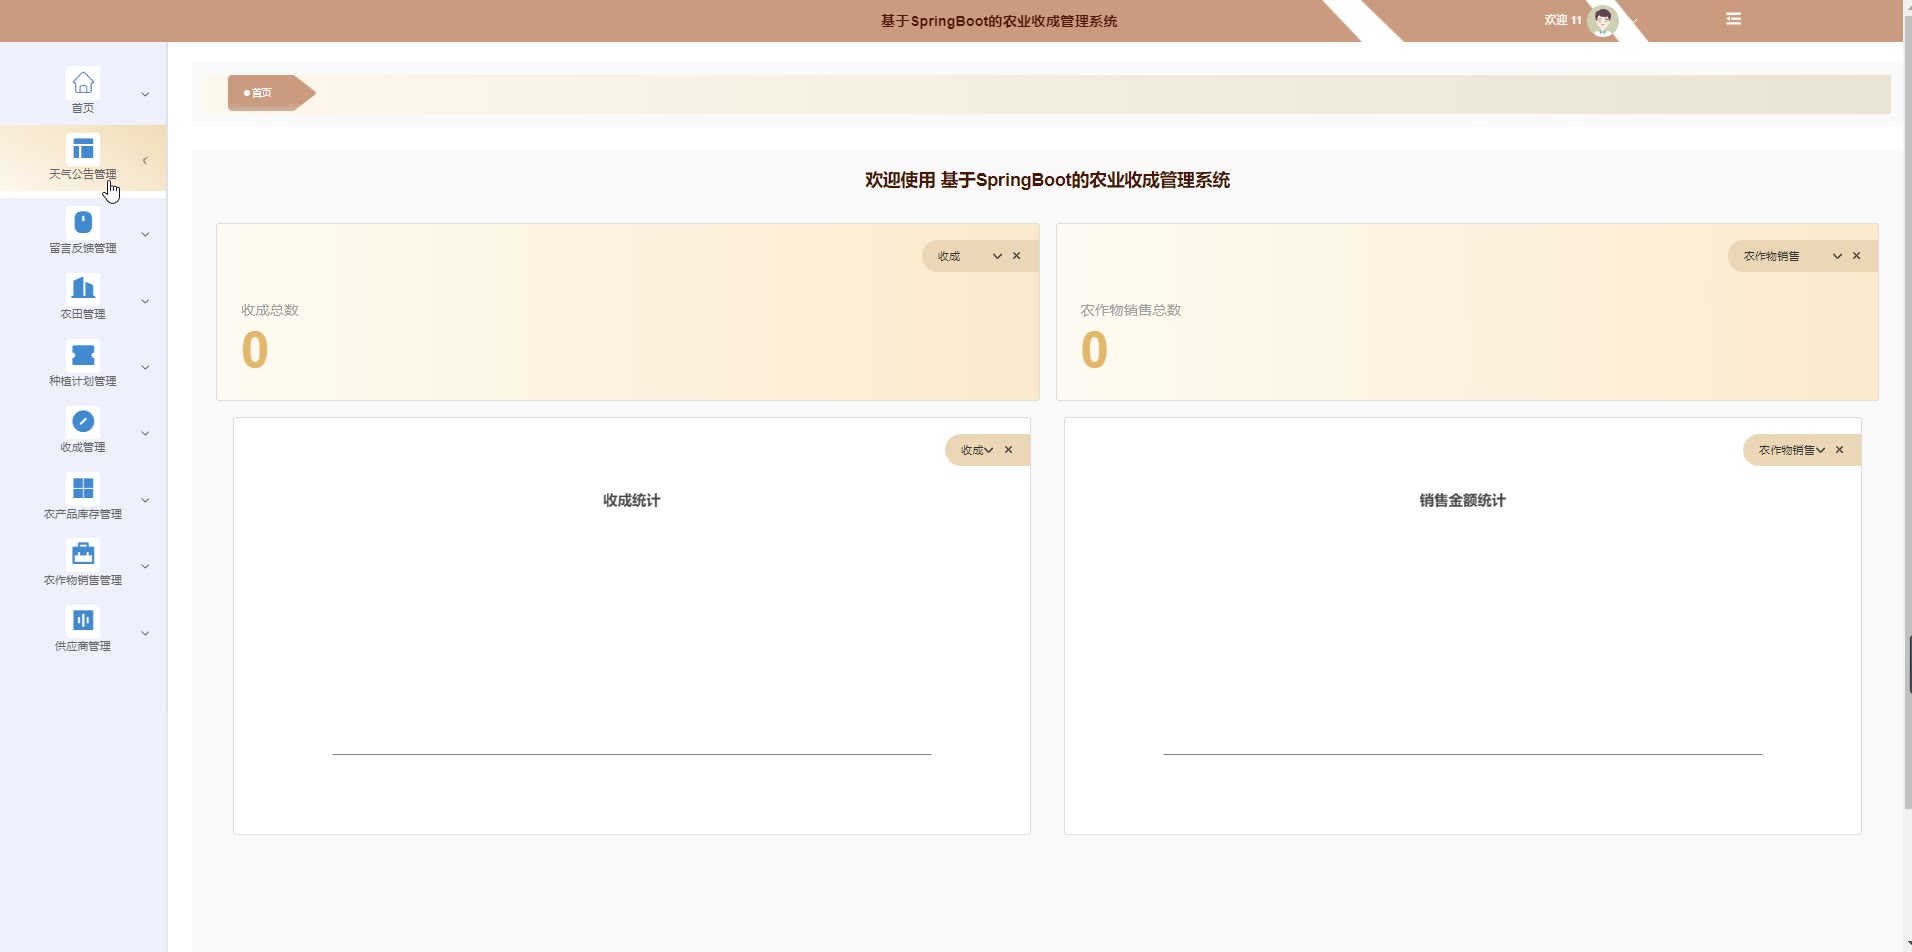Click the 收成管理 compass icon
The image size is (1912, 952).
click(x=83, y=421)
